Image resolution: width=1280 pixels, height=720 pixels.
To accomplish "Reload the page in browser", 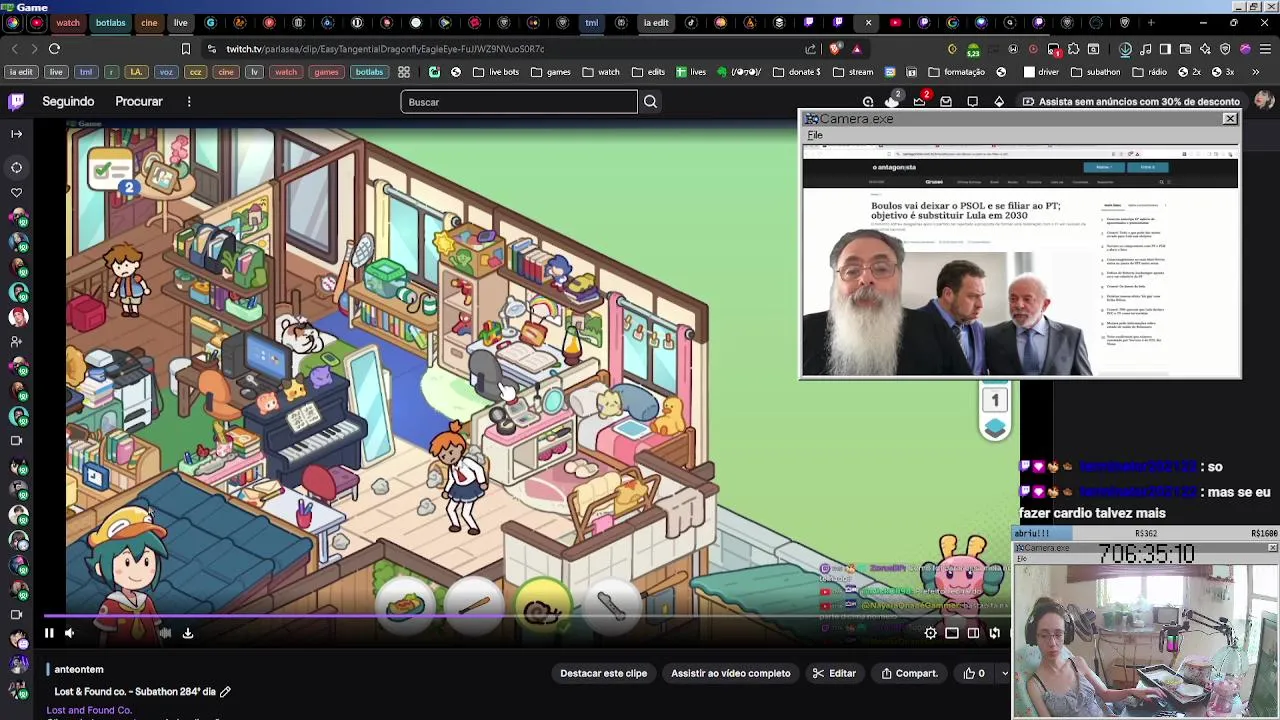I will (54, 48).
